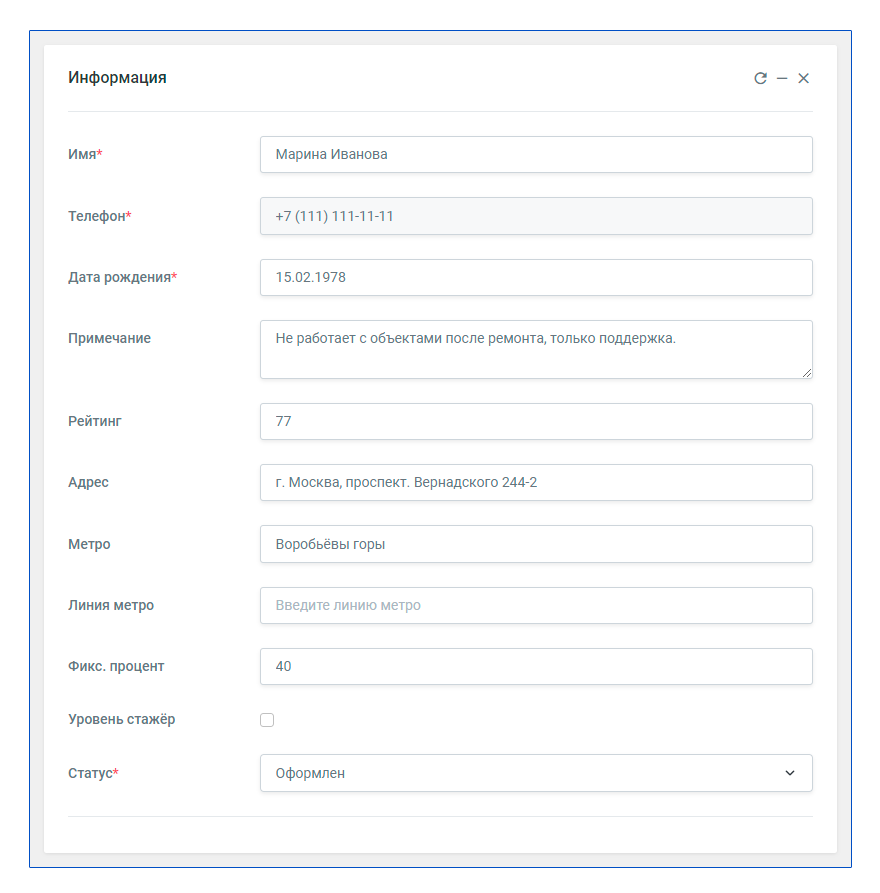Select the Метро field Воробьёвы горы
Screen dimensions: 880x893
coord(536,544)
